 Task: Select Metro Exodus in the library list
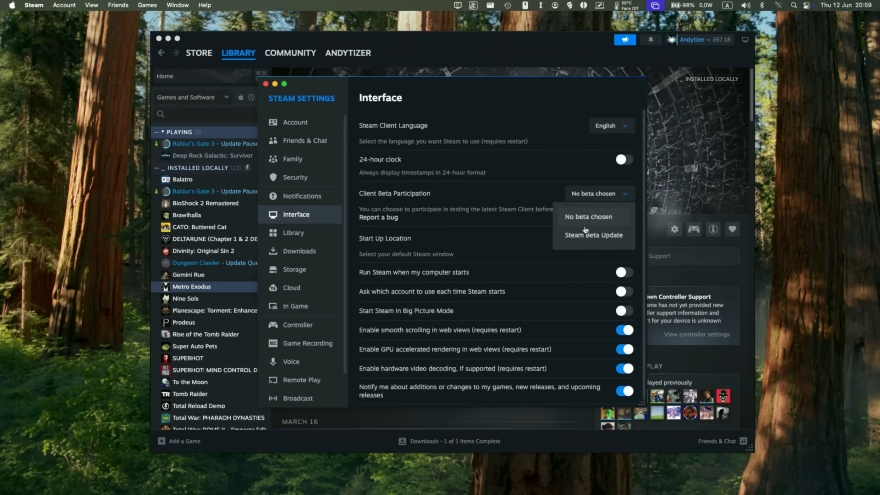click(x=191, y=287)
